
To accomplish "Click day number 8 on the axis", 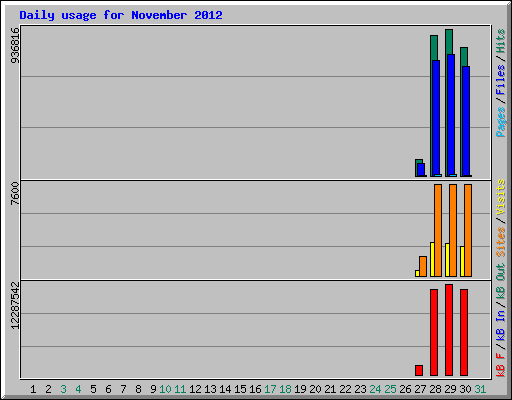I will pyautogui.click(x=138, y=389).
